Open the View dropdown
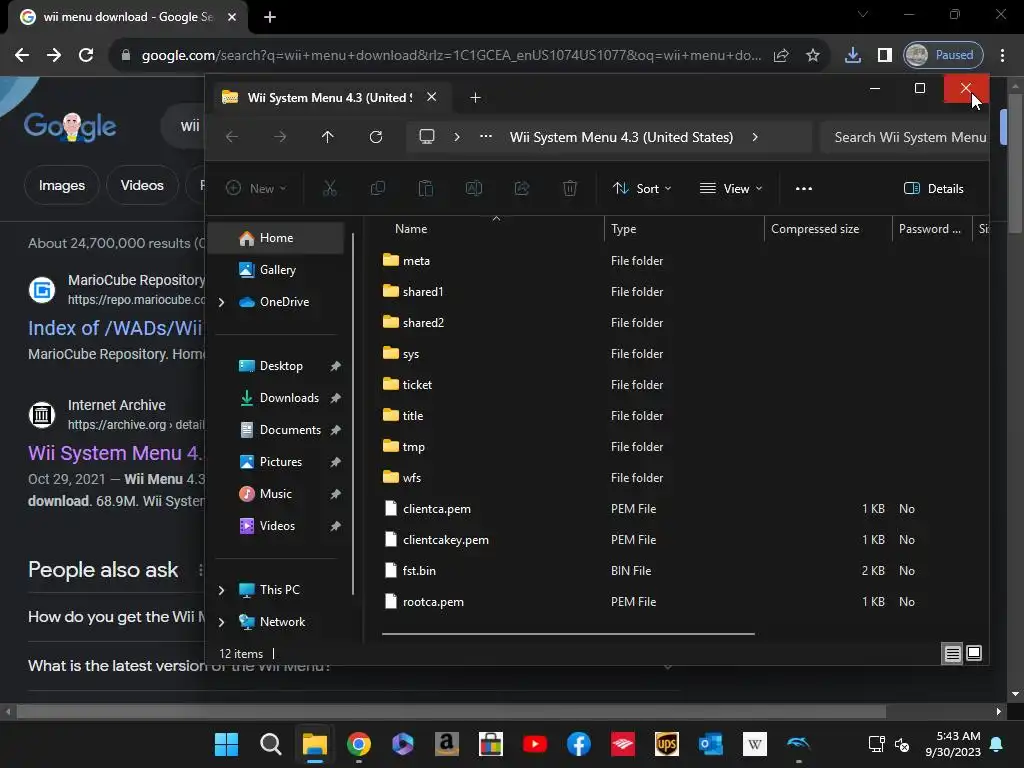Image resolution: width=1024 pixels, height=768 pixels. coord(731,189)
